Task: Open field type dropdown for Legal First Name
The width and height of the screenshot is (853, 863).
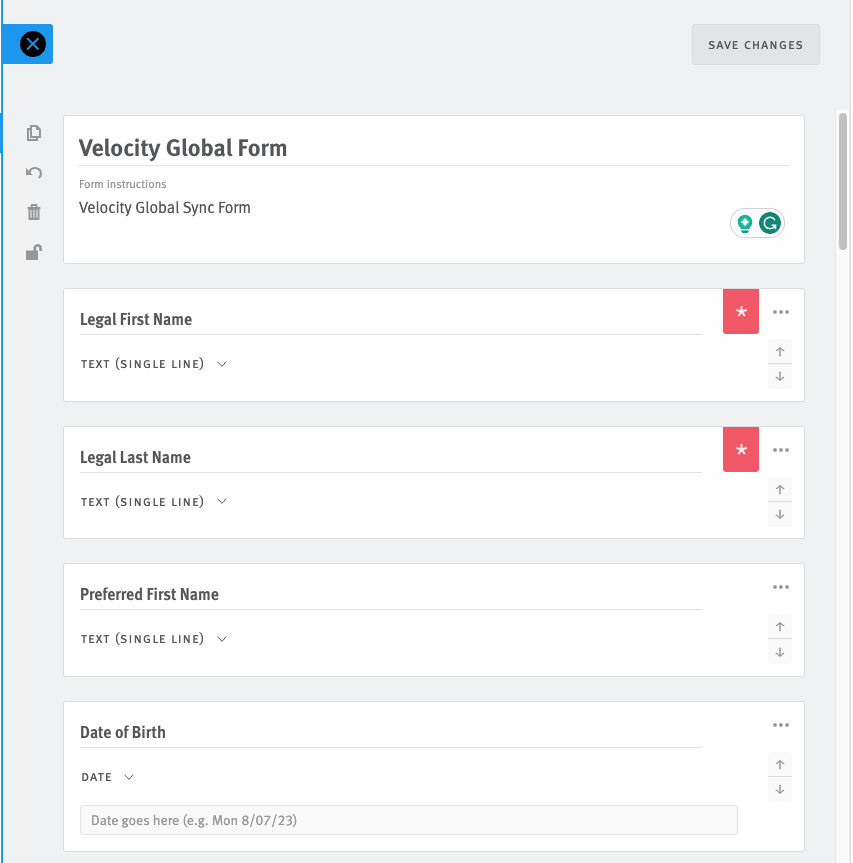Action: 154,364
